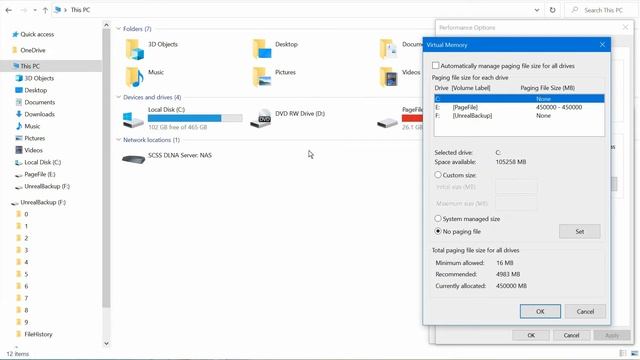Confirm Virtual Memory with OK
The height and width of the screenshot is (360, 640).
[x=540, y=311]
